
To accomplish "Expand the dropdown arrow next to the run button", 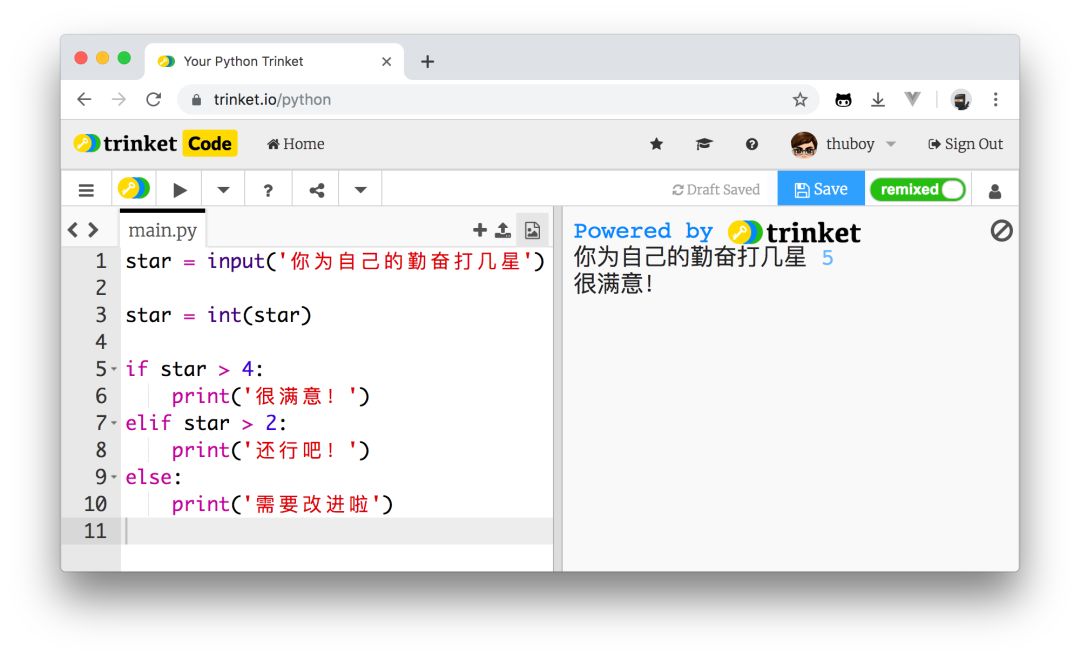I will click(224, 190).
